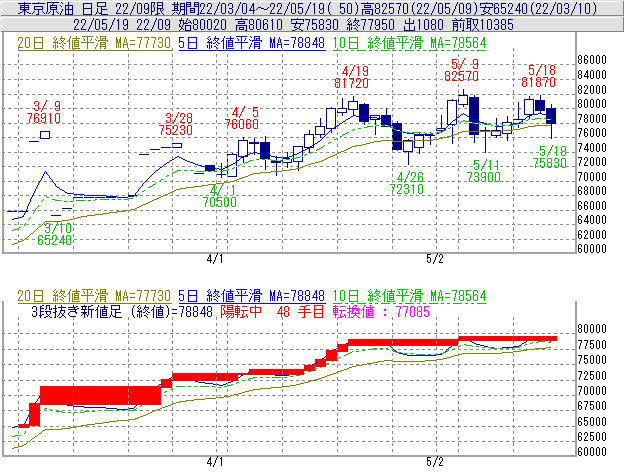Click the 77500 price level on lower axis
The height and width of the screenshot is (475, 624).
tap(592, 345)
